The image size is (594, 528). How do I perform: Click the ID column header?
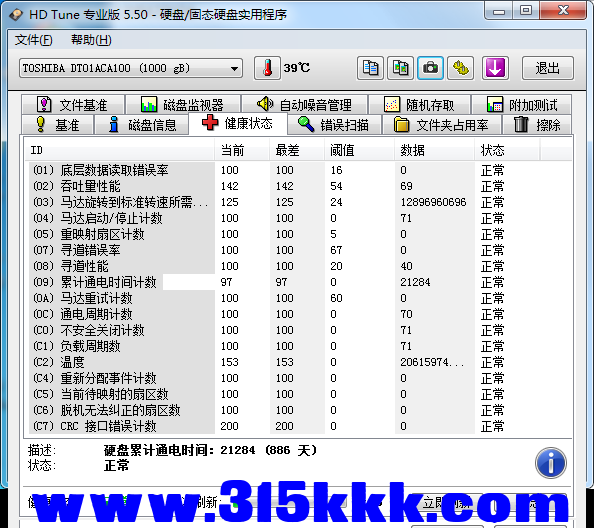coord(120,150)
